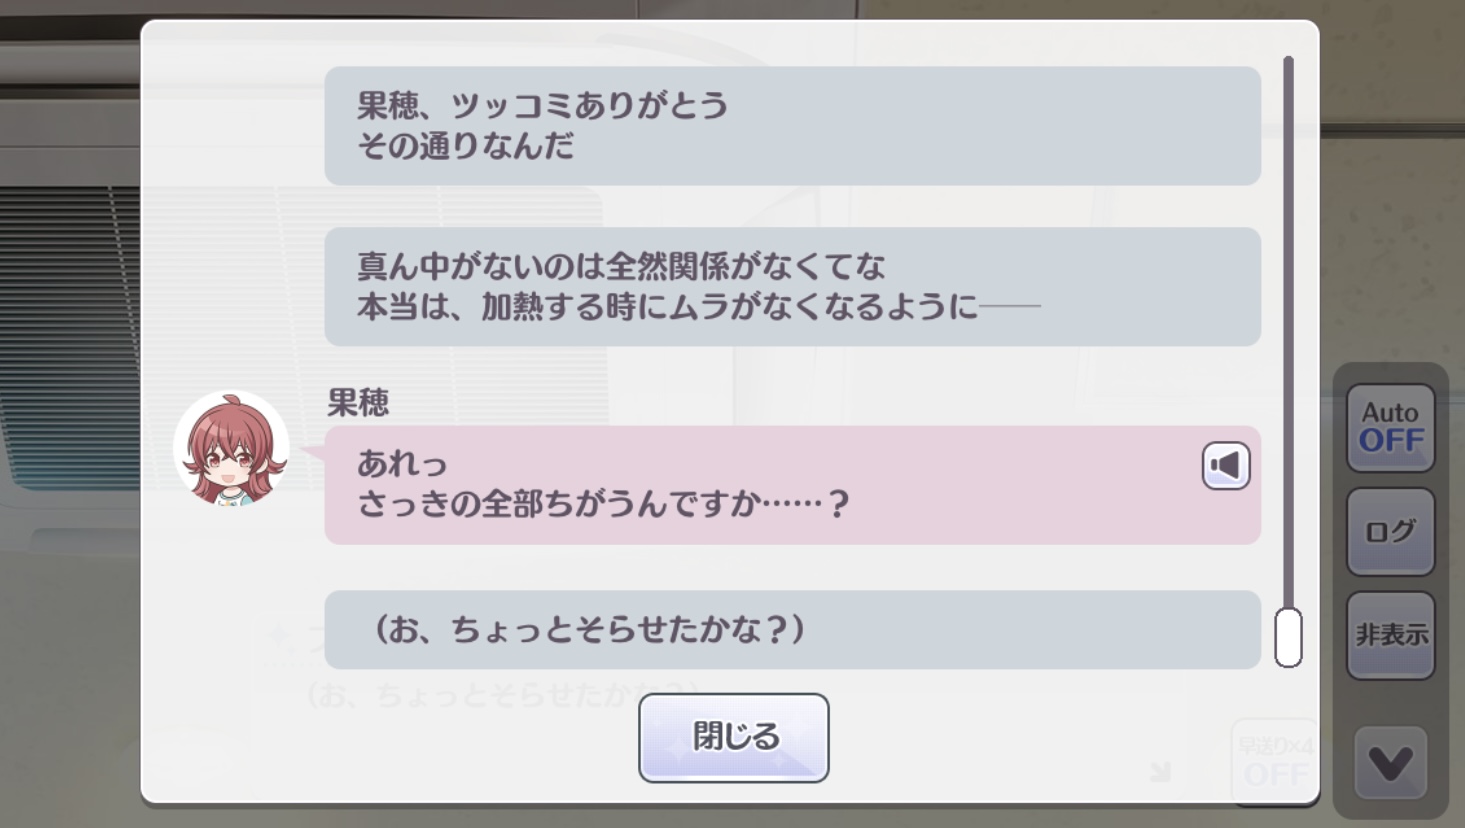Click the down chevron button under 非表示
This screenshot has height=828, width=1465.
click(1390, 763)
